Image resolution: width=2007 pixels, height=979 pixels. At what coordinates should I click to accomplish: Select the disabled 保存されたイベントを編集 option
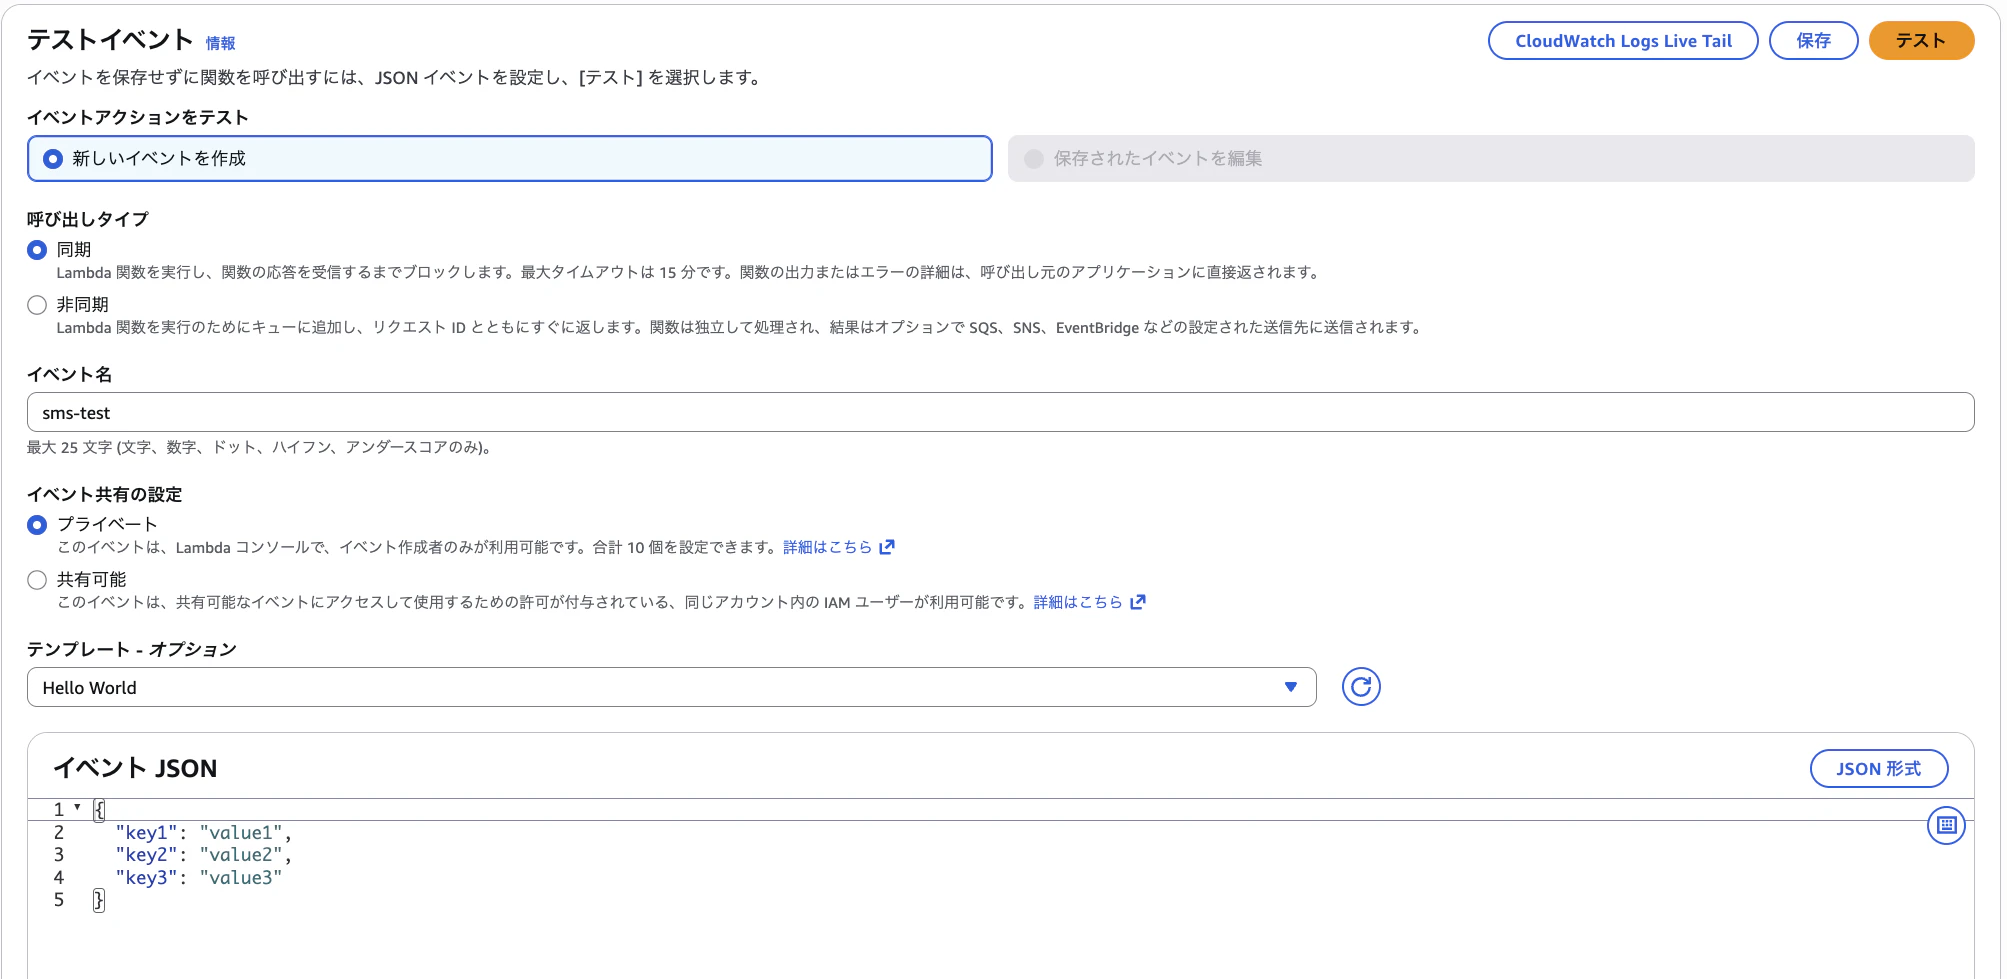[1491, 159]
